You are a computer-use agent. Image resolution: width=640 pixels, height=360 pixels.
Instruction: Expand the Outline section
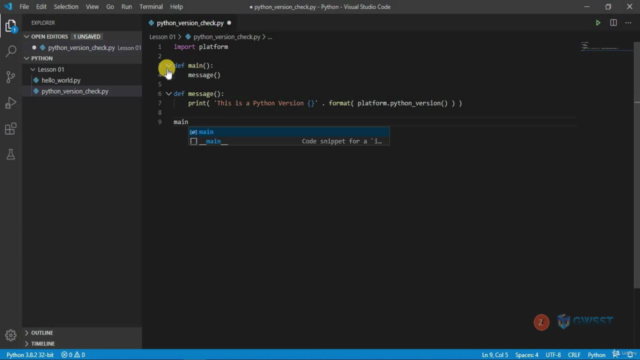pos(27,333)
